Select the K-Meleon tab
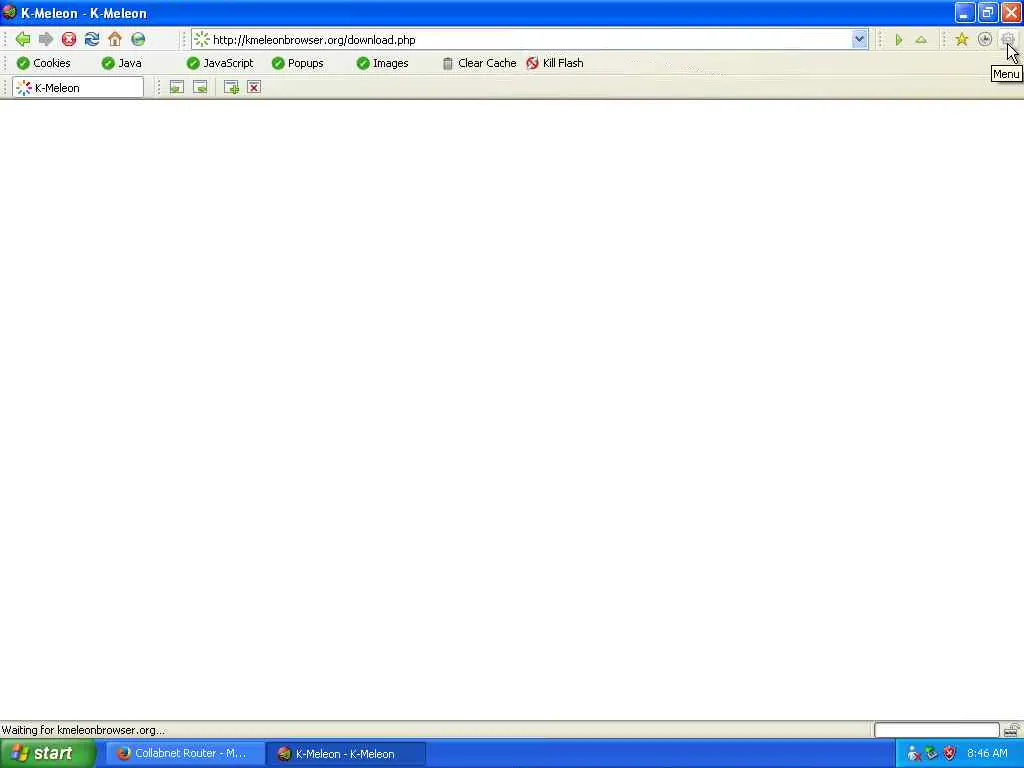The image size is (1024, 768). click(78, 88)
